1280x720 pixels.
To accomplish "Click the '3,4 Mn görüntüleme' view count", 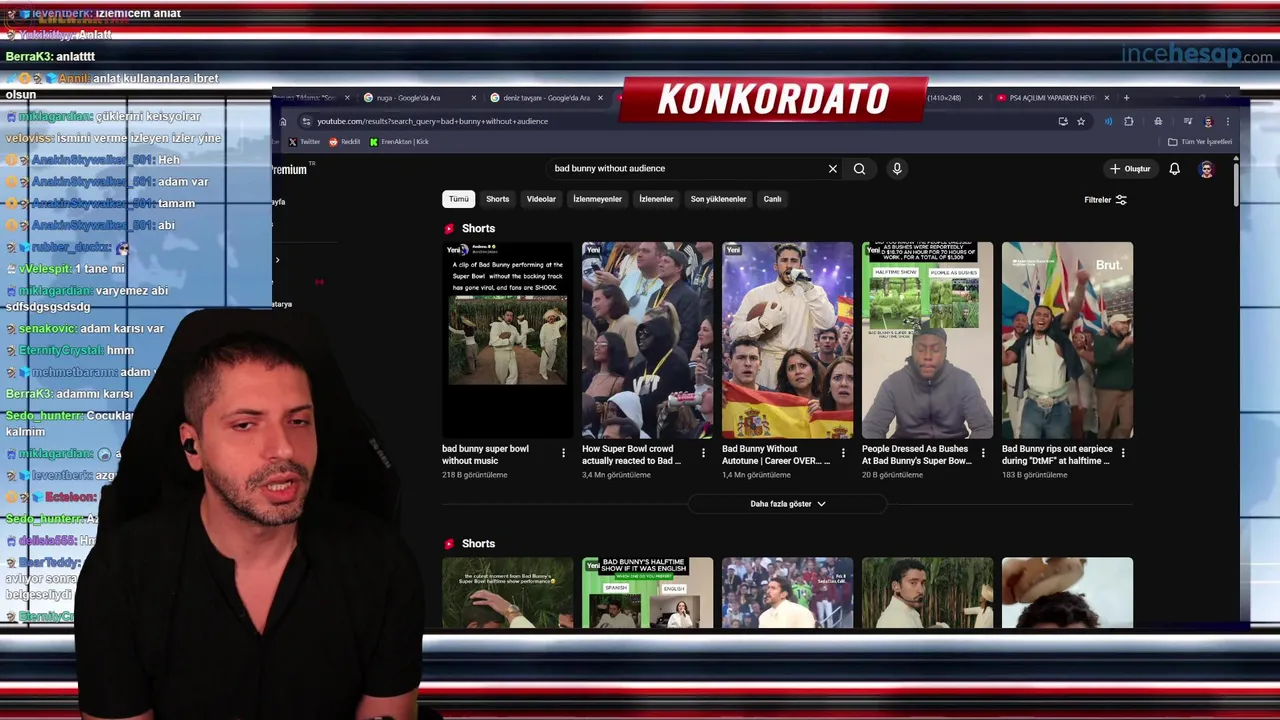I will [616, 475].
